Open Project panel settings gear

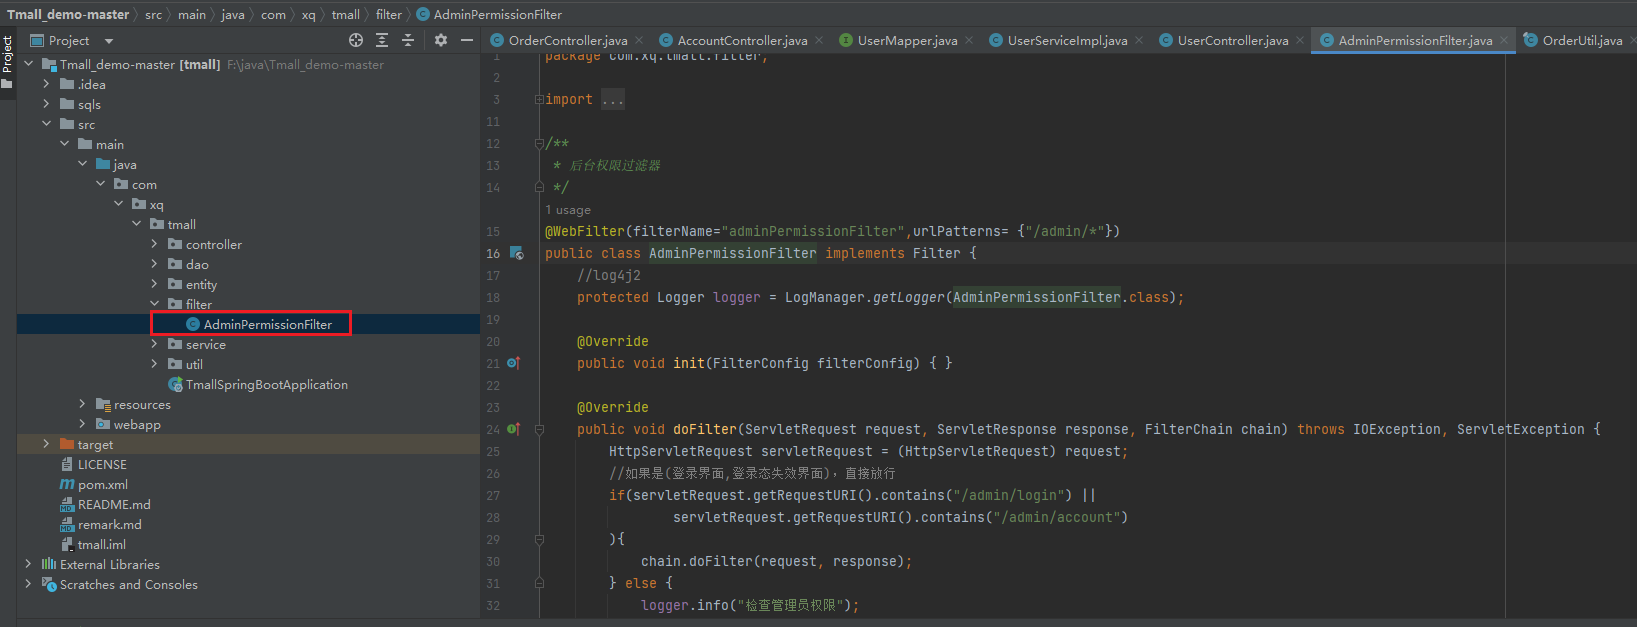point(441,40)
